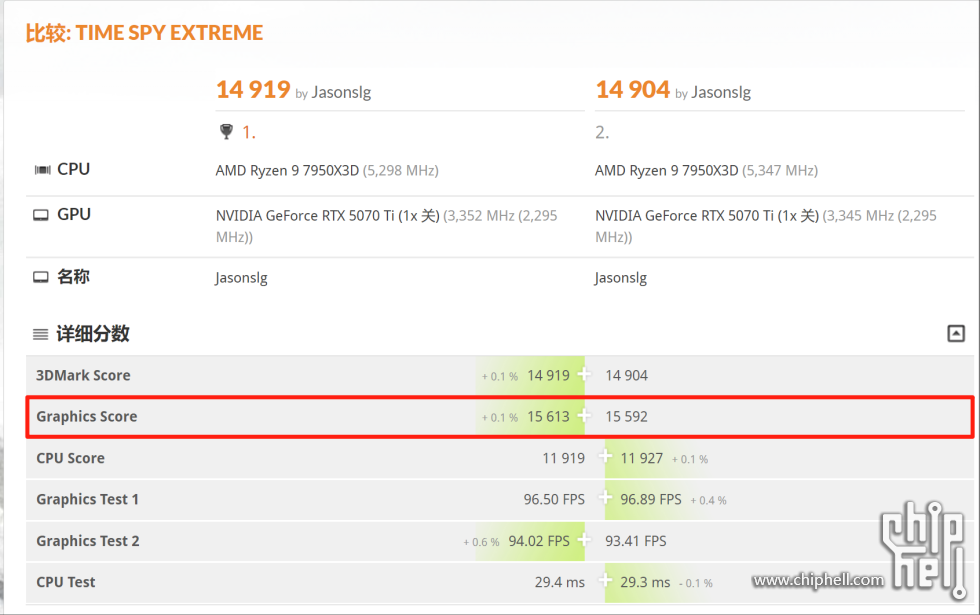Click Jasonslg name in second column 名称 row
Screen dimensions: 980x615
click(x=621, y=278)
